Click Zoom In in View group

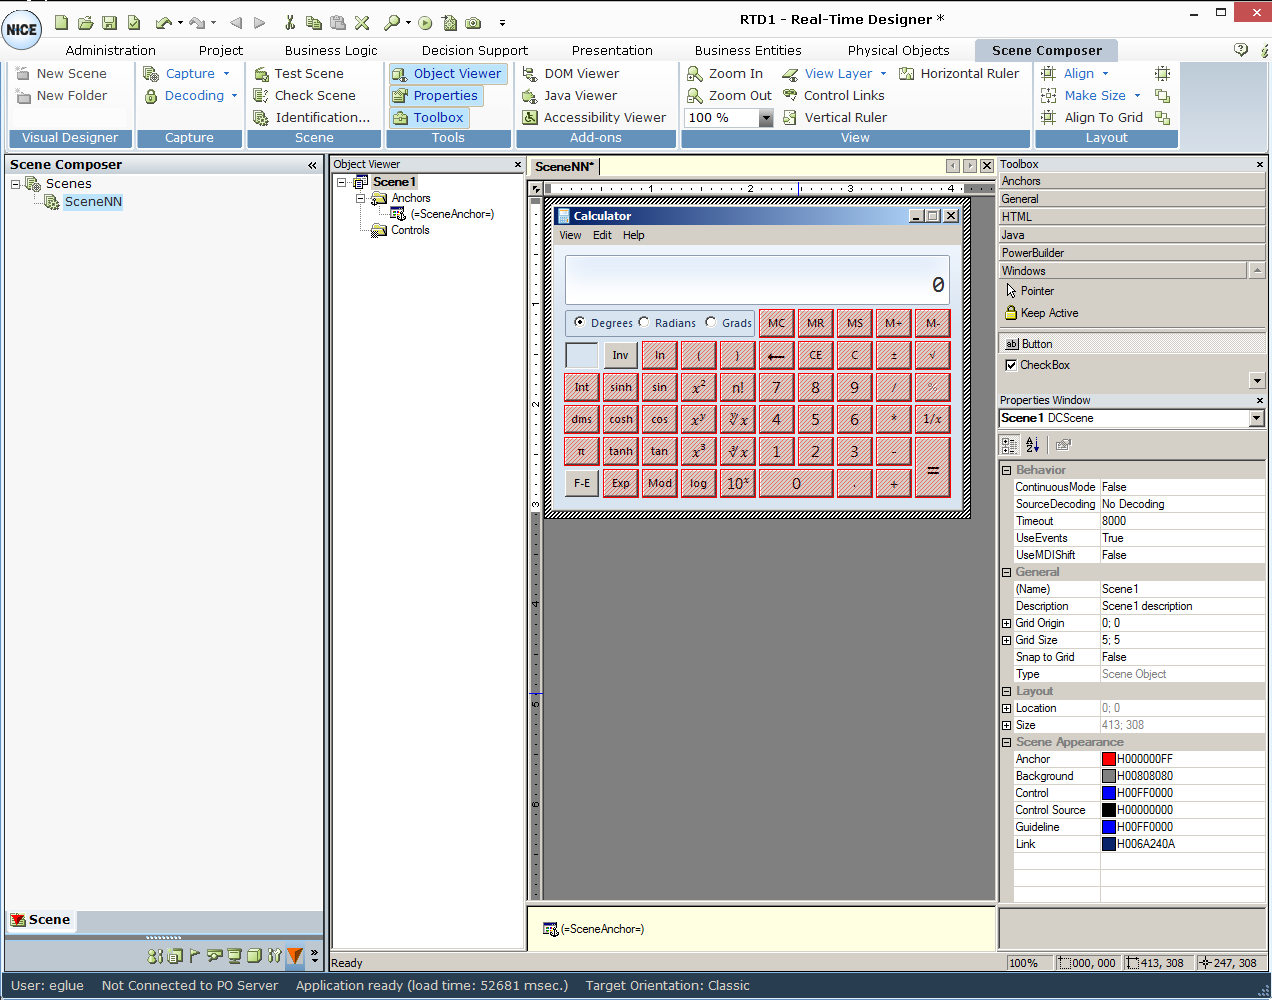point(725,73)
